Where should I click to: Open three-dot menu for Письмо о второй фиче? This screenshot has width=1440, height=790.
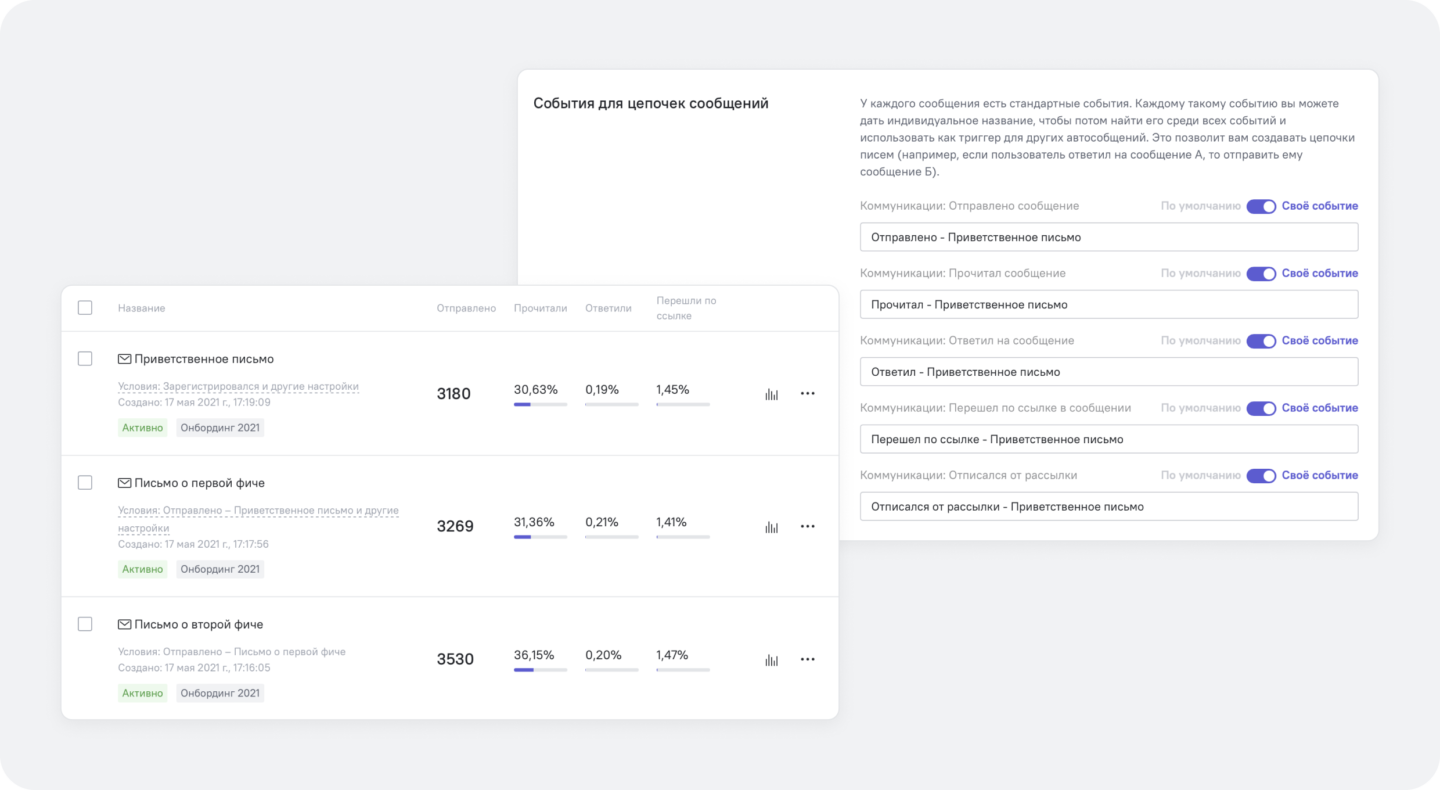click(x=808, y=660)
